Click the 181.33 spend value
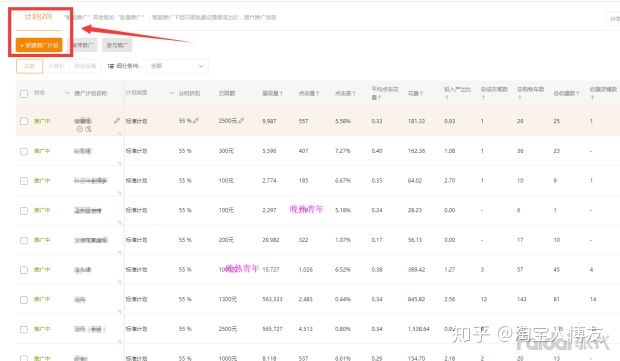The image size is (620, 361). (416, 121)
